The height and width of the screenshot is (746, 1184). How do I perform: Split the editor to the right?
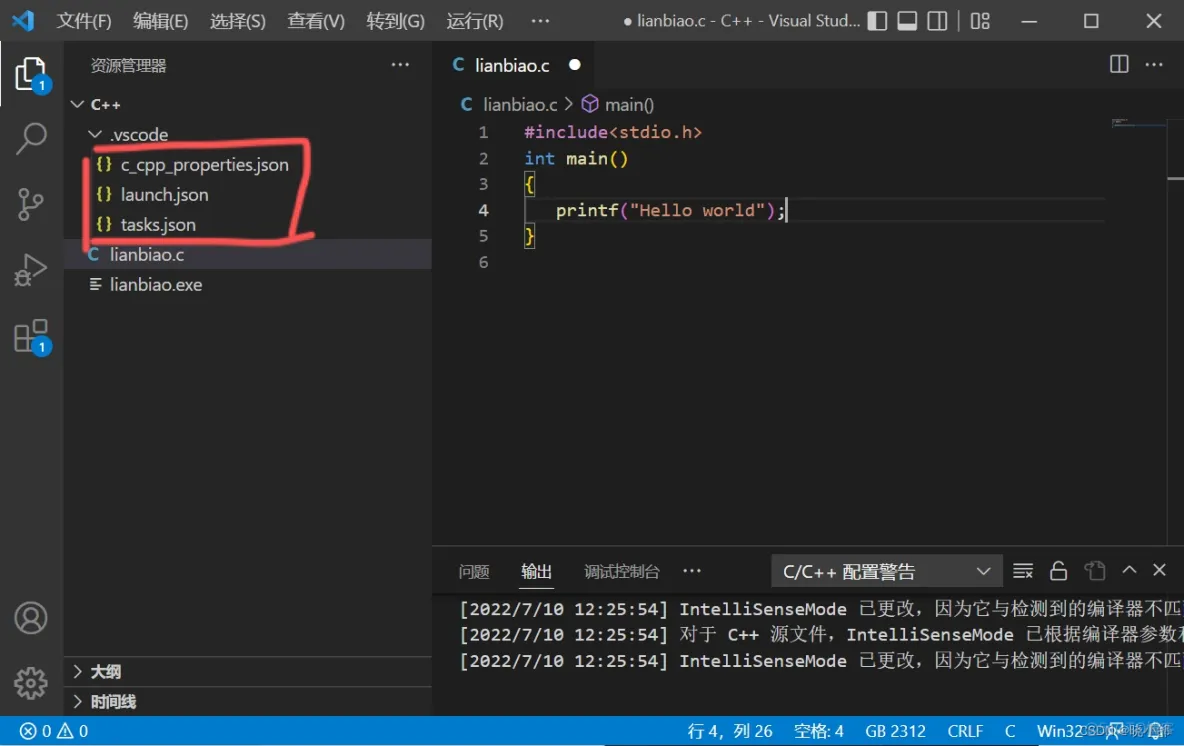click(1119, 64)
